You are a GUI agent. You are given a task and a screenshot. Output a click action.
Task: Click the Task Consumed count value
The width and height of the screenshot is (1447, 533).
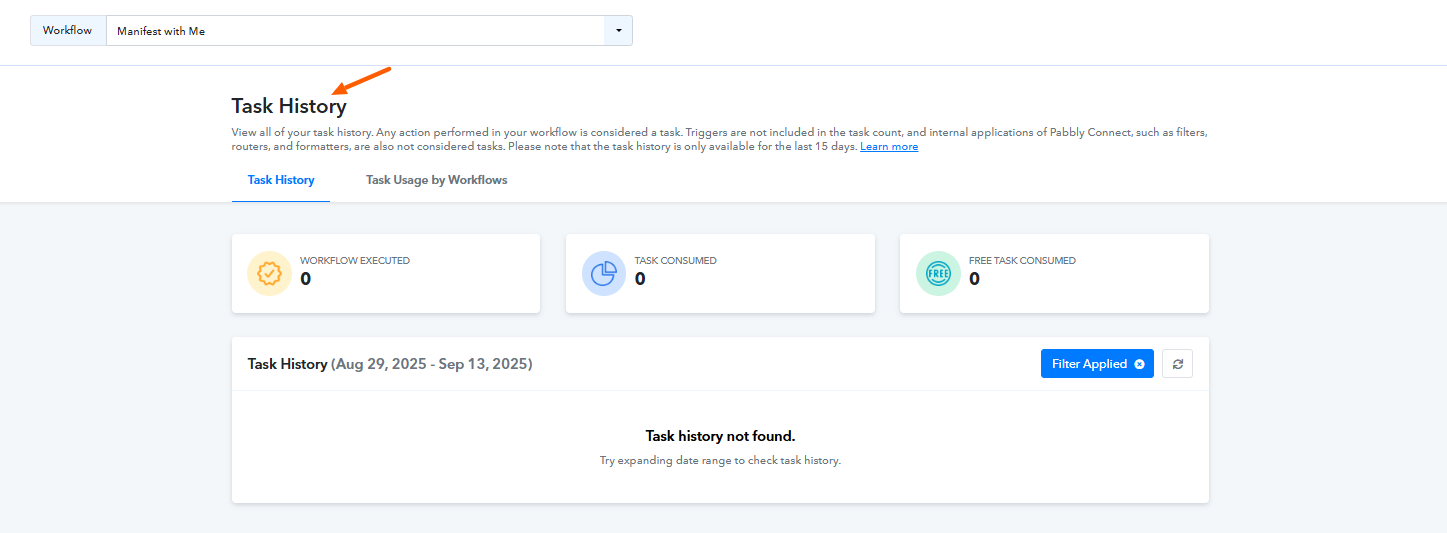tap(640, 279)
